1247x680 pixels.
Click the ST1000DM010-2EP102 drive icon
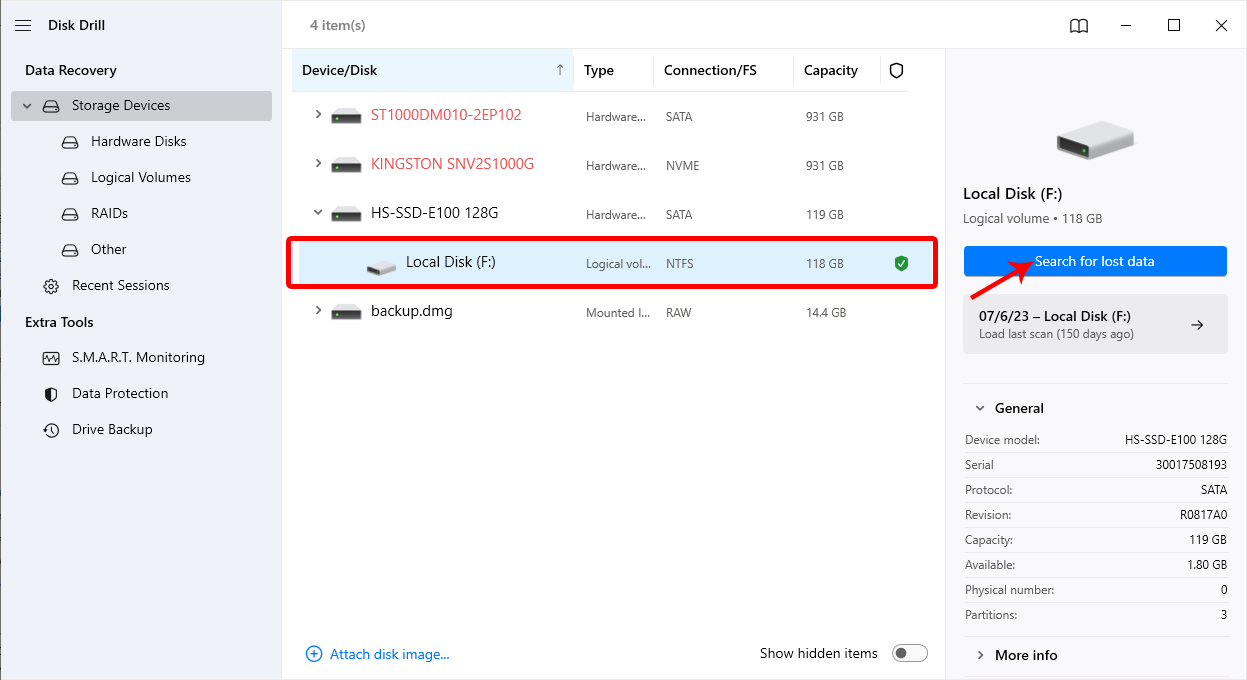click(347, 116)
